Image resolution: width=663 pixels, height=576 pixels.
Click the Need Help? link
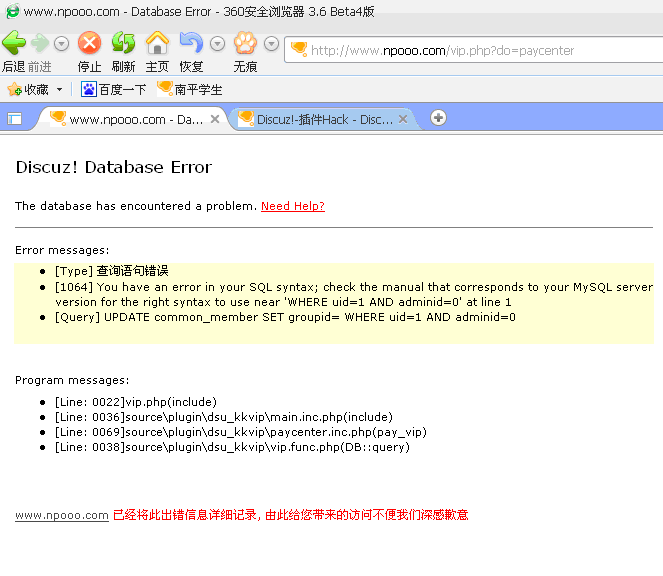293,206
